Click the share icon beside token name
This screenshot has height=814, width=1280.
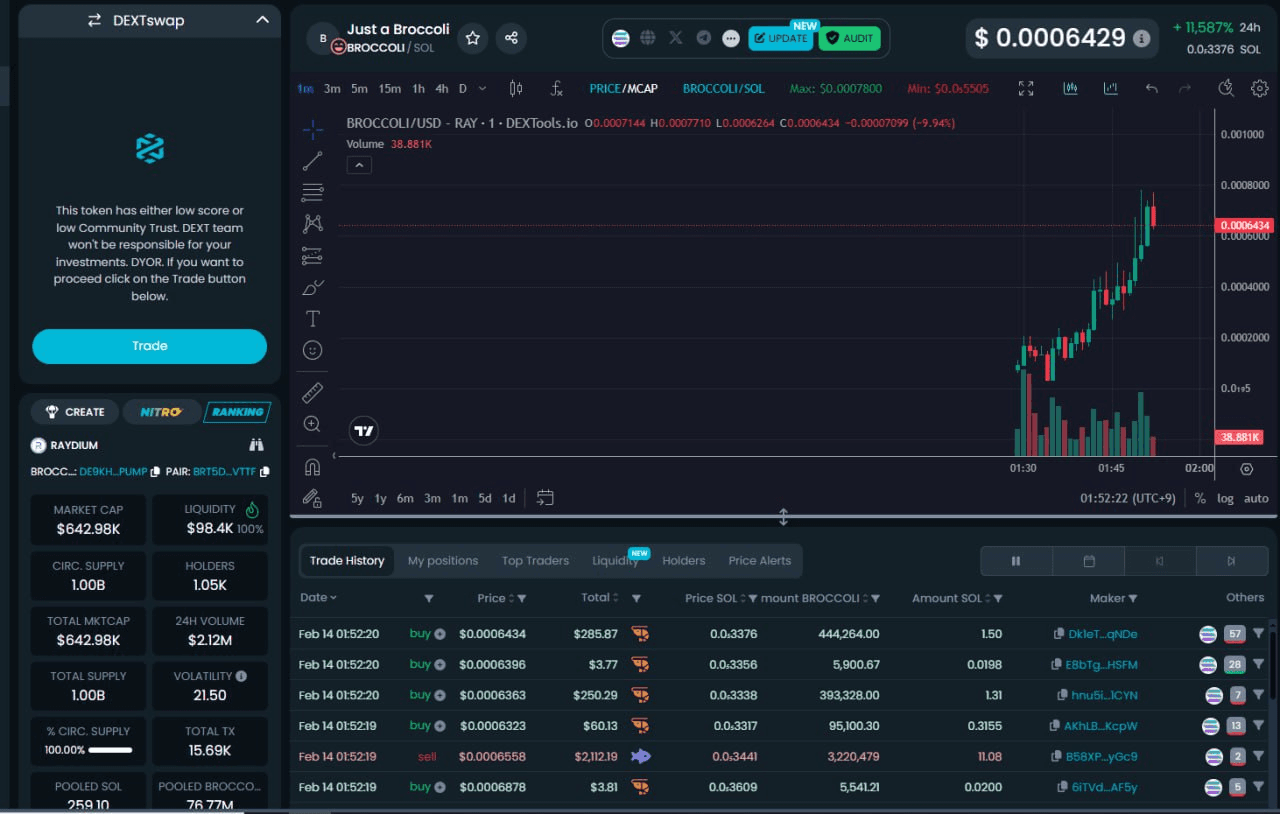[x=511, y=38]
